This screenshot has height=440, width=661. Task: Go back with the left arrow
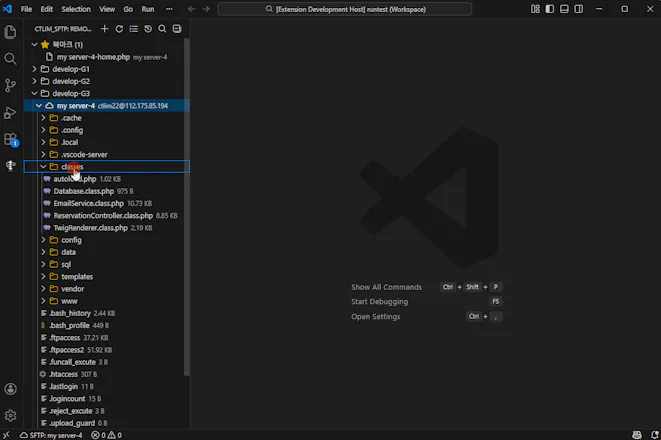click(x=191, y=9)
